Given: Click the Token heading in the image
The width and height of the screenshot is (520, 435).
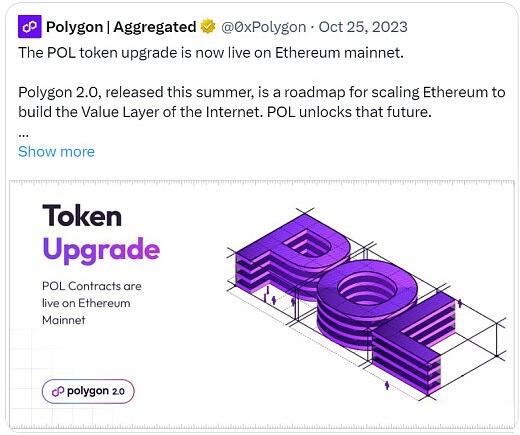Looking at the screenshot, I should (x=82, y=216).
